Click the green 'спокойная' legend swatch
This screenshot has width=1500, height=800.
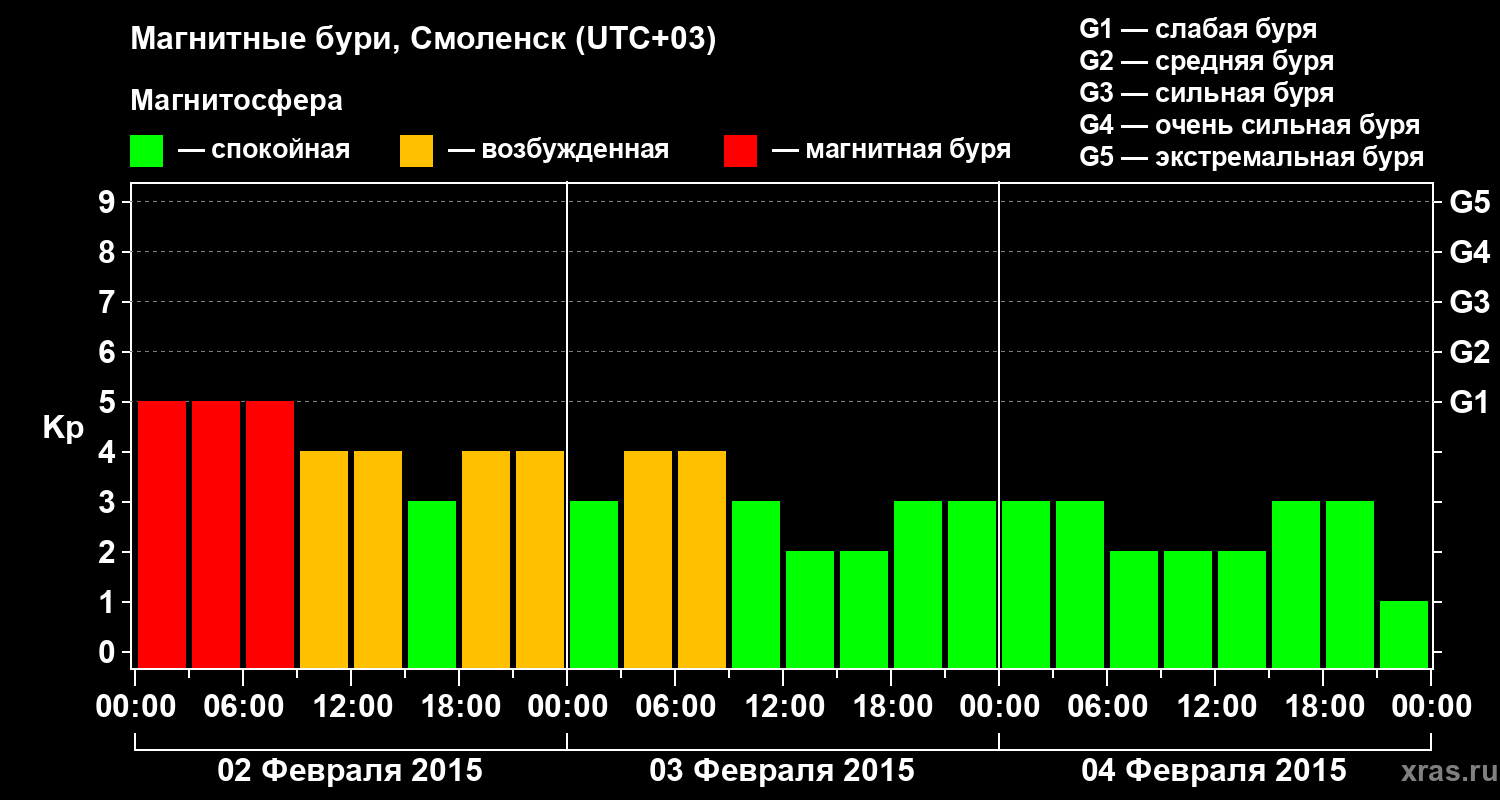[146, 151]
